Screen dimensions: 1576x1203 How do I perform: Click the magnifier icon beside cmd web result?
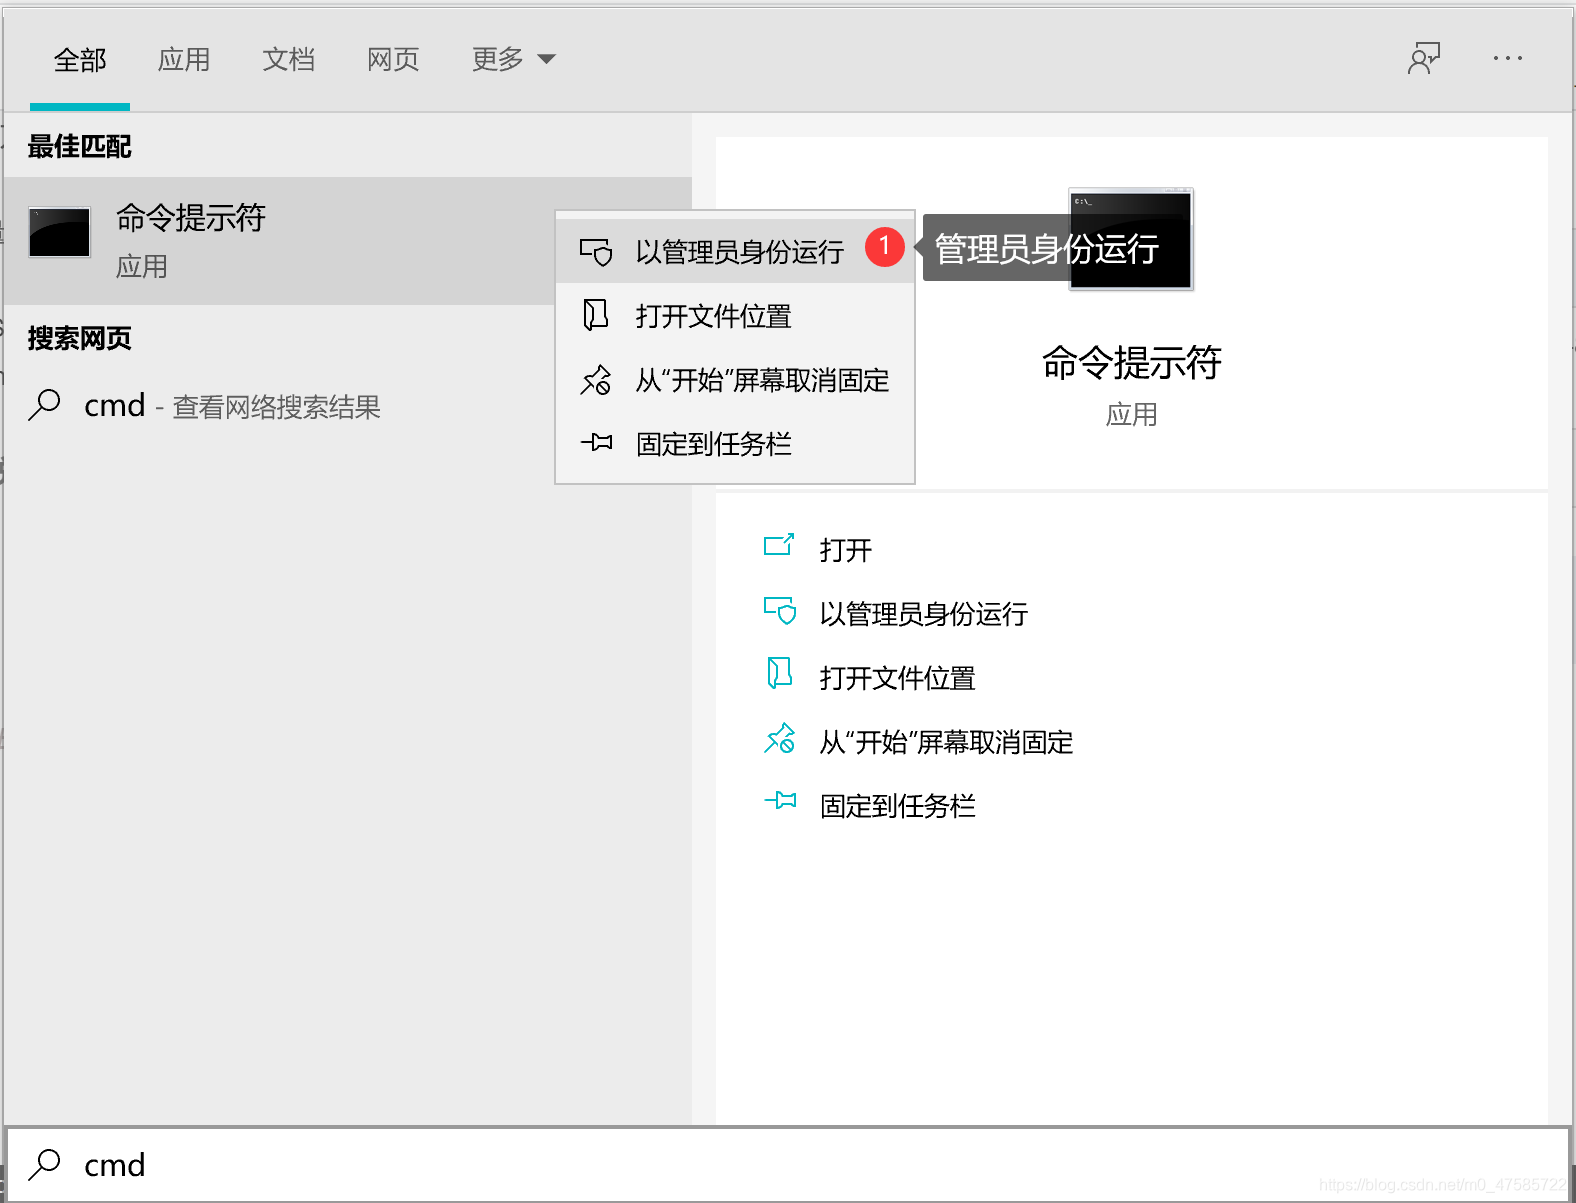coord(44,405)
